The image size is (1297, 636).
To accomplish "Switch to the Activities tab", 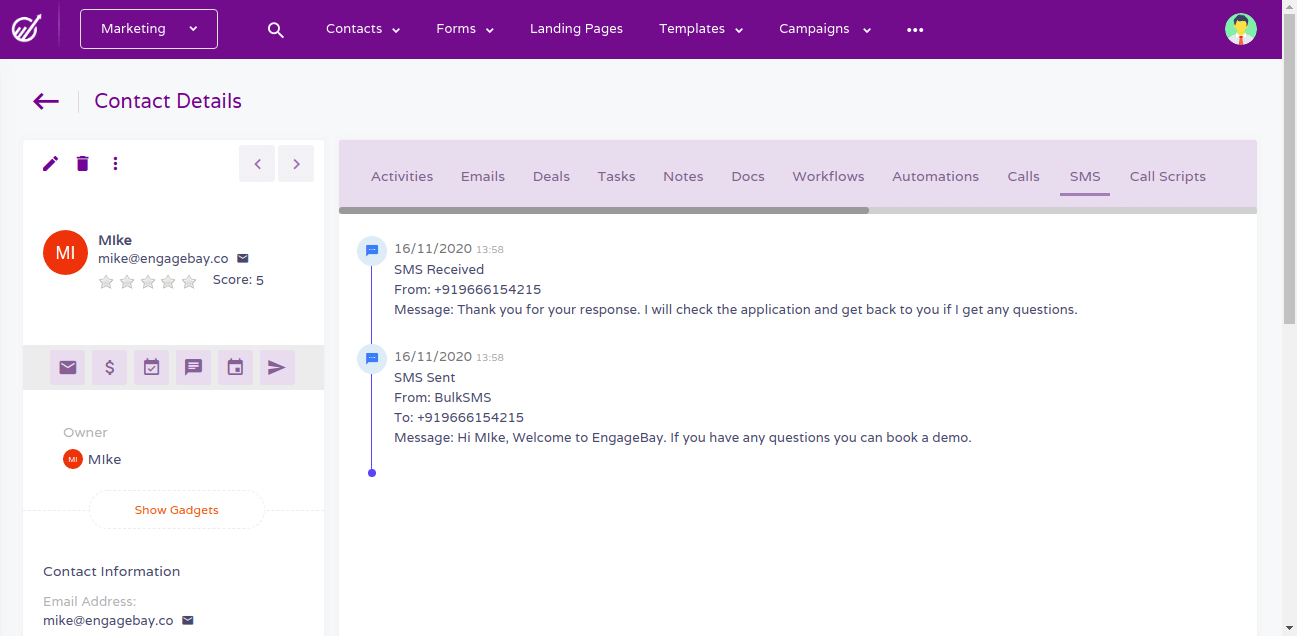I will [402, 176].
